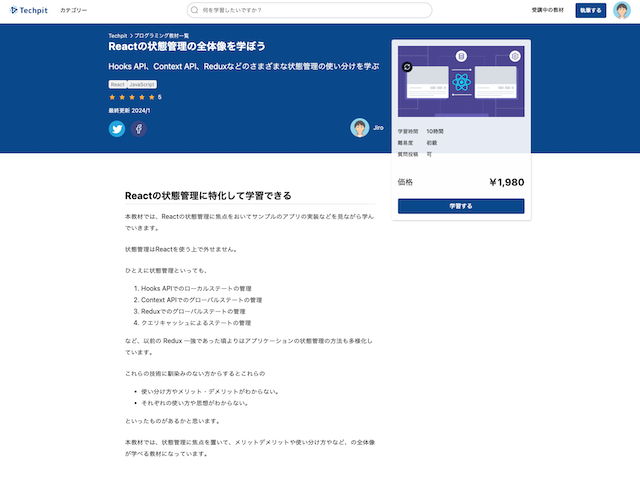
Task: Select the JavaScript tag
Action: click(142, 85)
